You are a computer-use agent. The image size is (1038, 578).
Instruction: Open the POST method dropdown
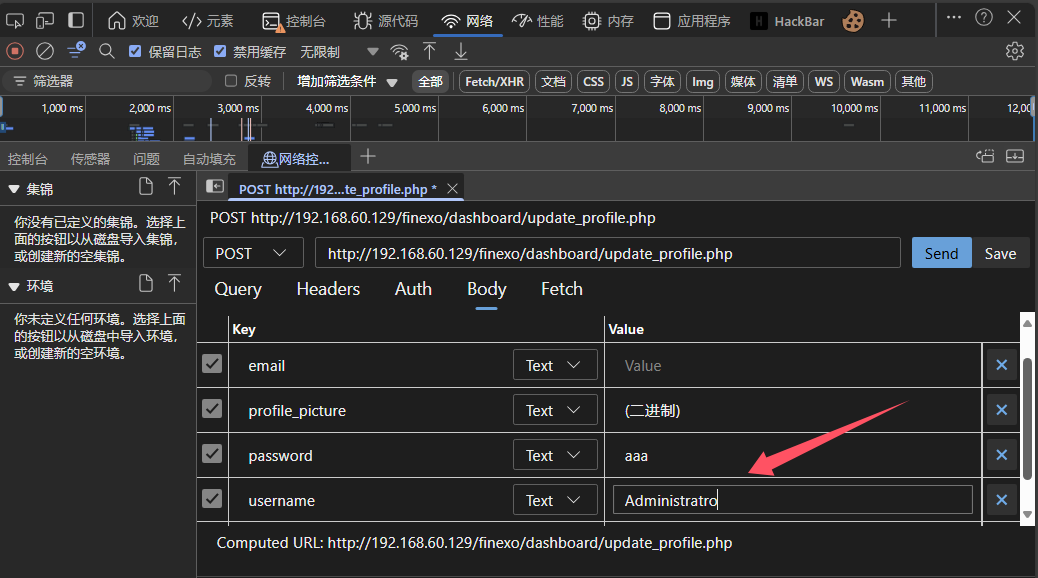tap(253, 254)
